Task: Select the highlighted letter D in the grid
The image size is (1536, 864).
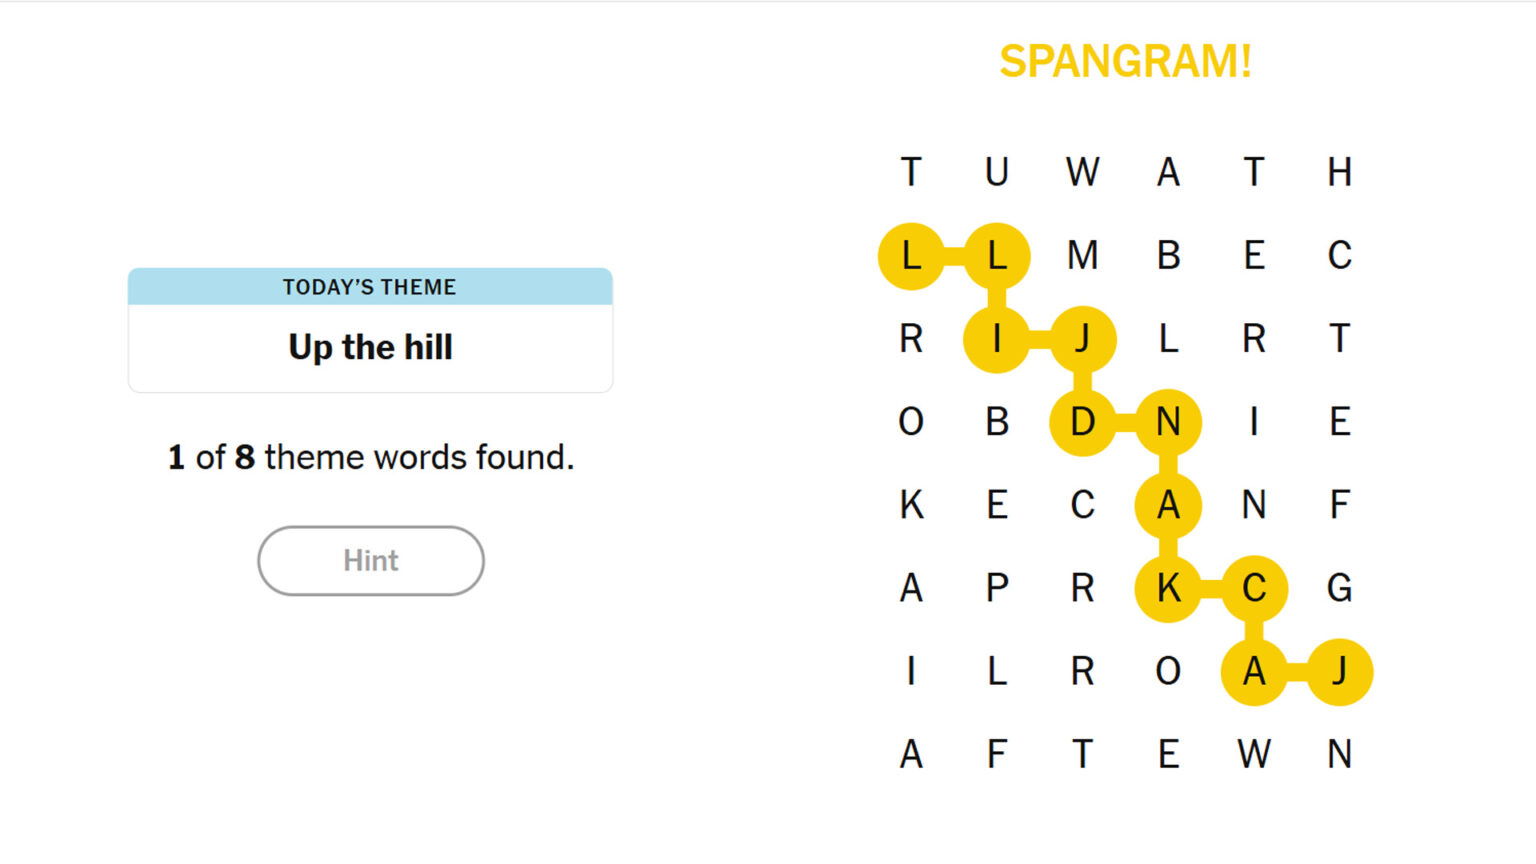Action: tap(1082, 422)
